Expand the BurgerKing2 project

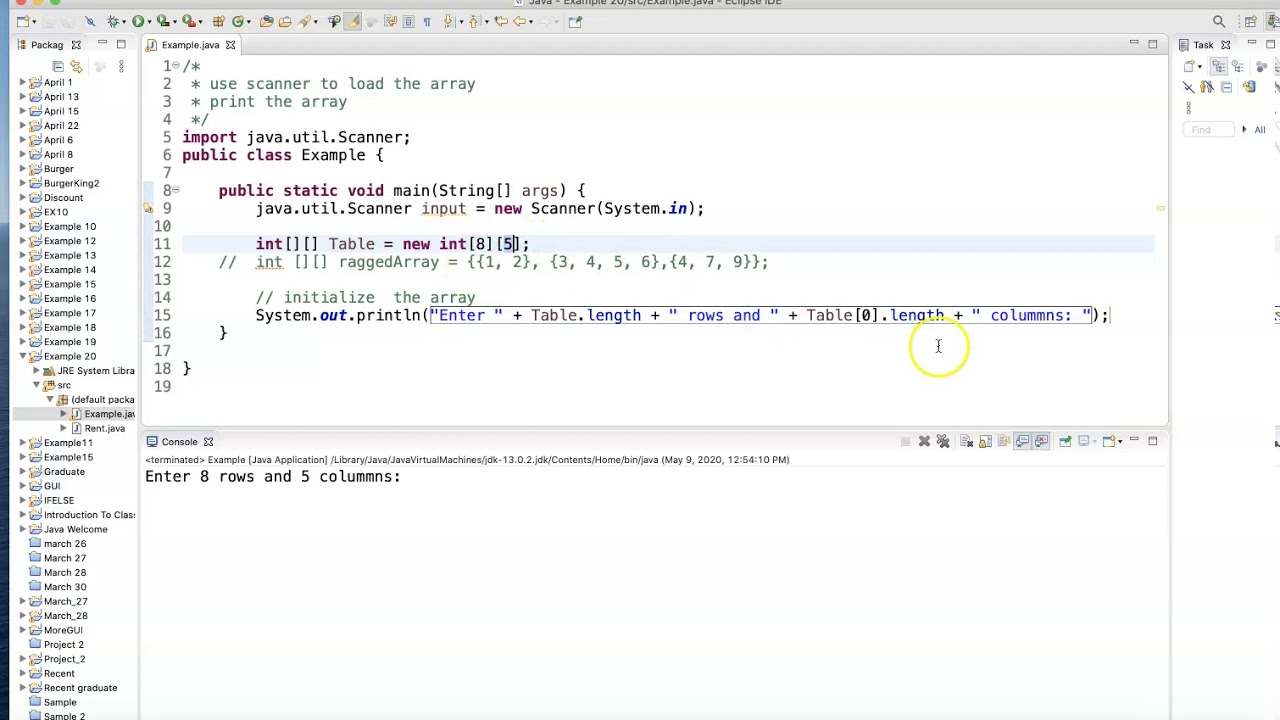pos(23,183)
